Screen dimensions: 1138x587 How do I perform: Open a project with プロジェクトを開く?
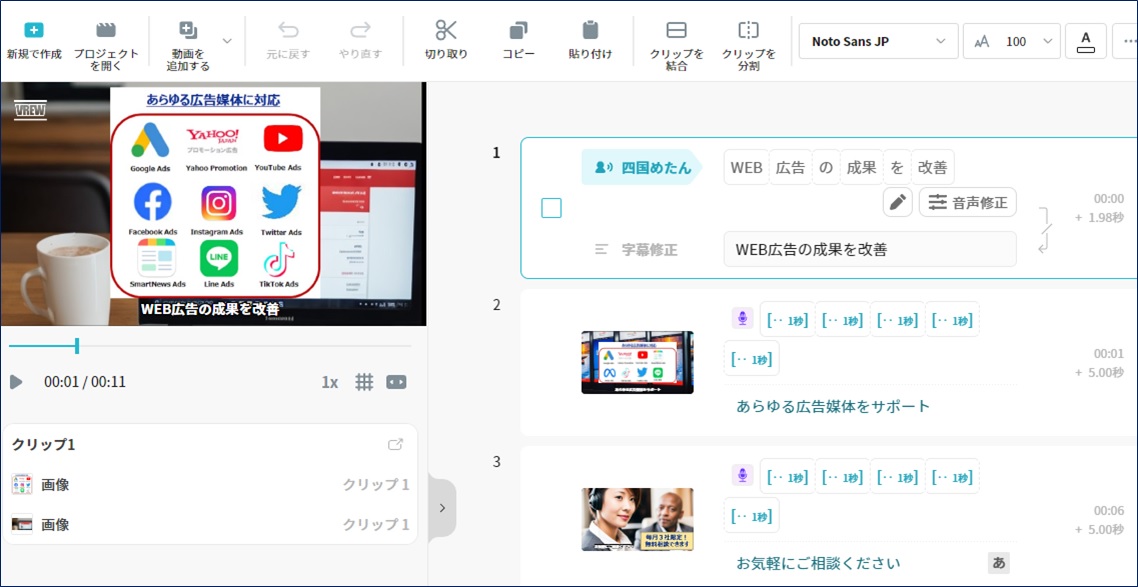(x=106, y=31)
